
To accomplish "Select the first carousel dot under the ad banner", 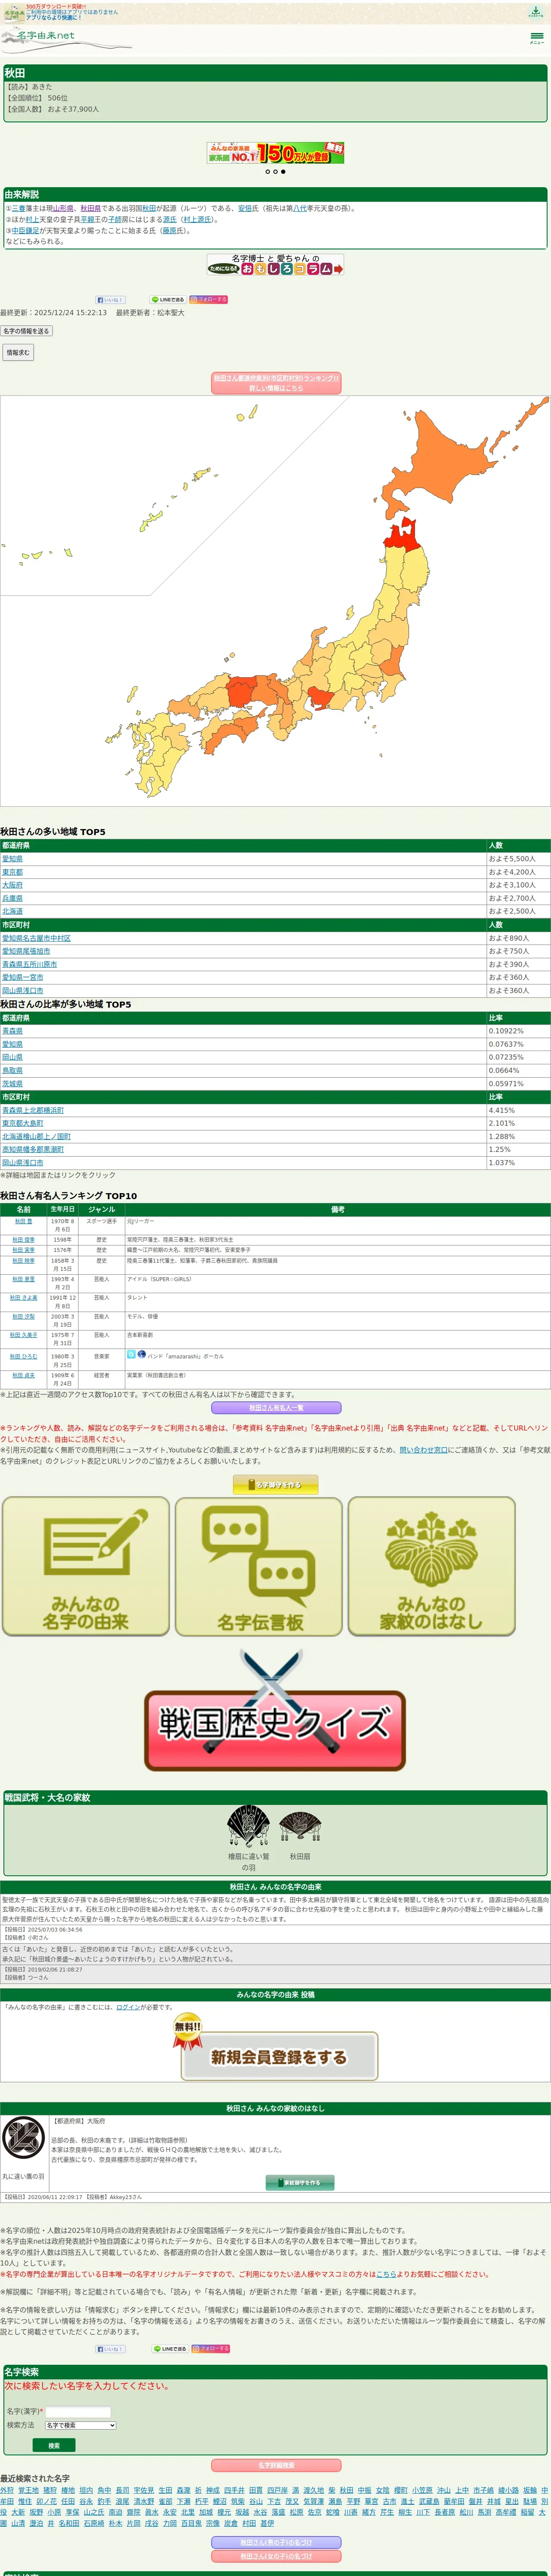I will tap(267, 172).
